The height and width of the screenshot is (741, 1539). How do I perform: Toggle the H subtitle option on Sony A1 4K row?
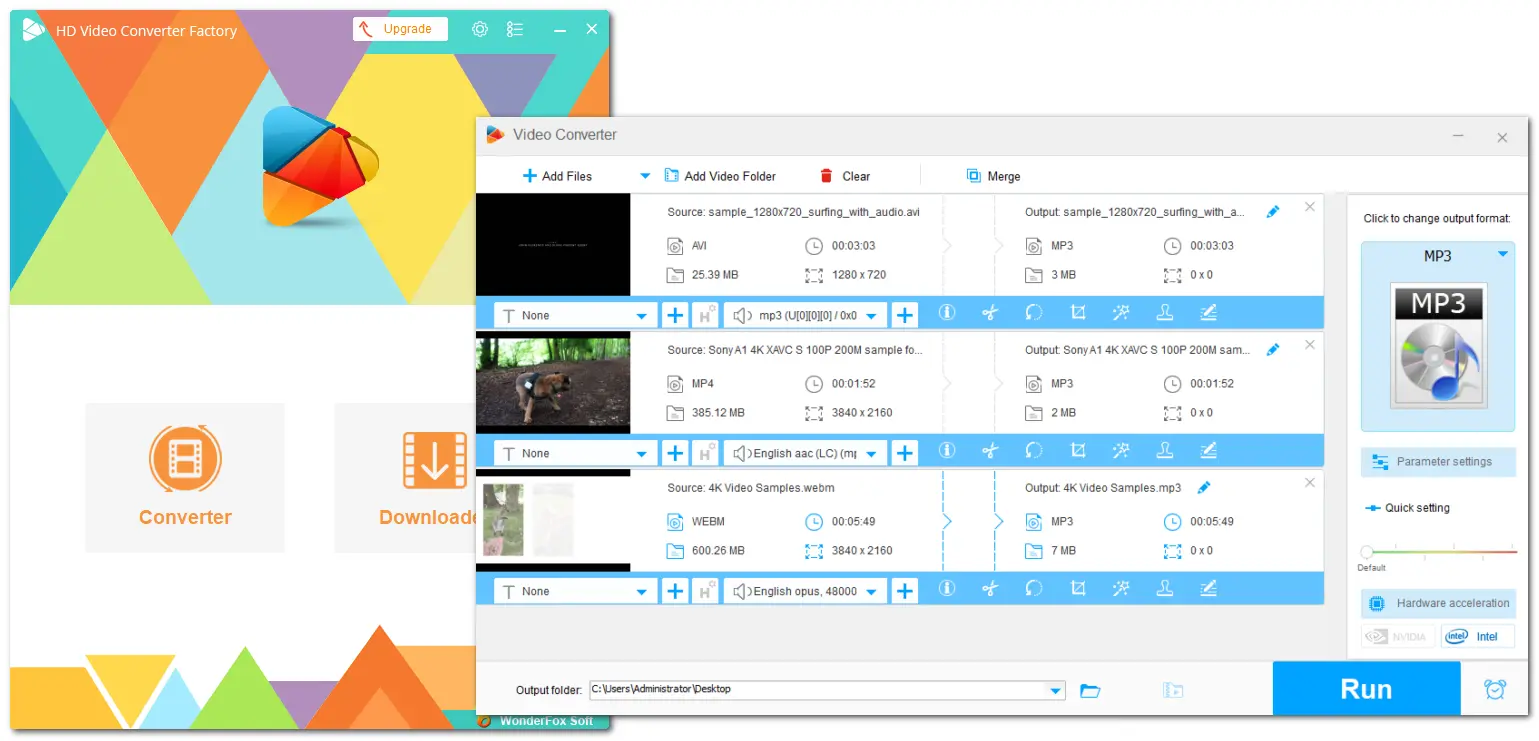(x=706, y=453)
